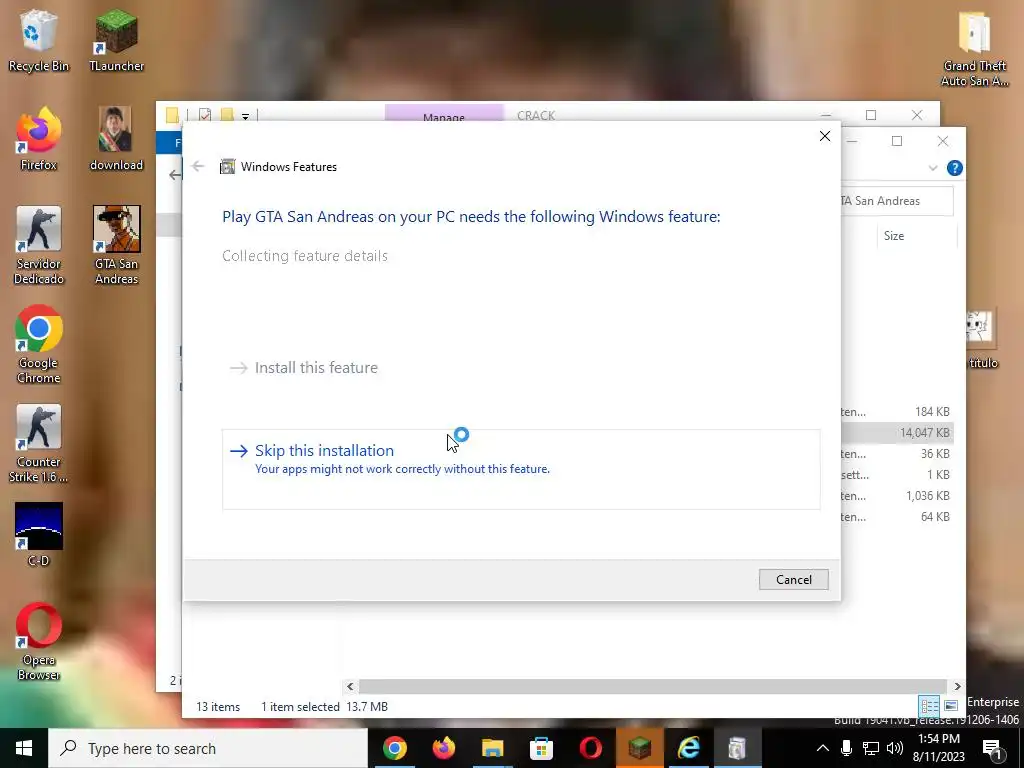The width and height of the screenshot is (1024, 768).
Task: Expand the ribbon chevron in Explorer window
Action: pyautogui.click(x=933, y=168)
